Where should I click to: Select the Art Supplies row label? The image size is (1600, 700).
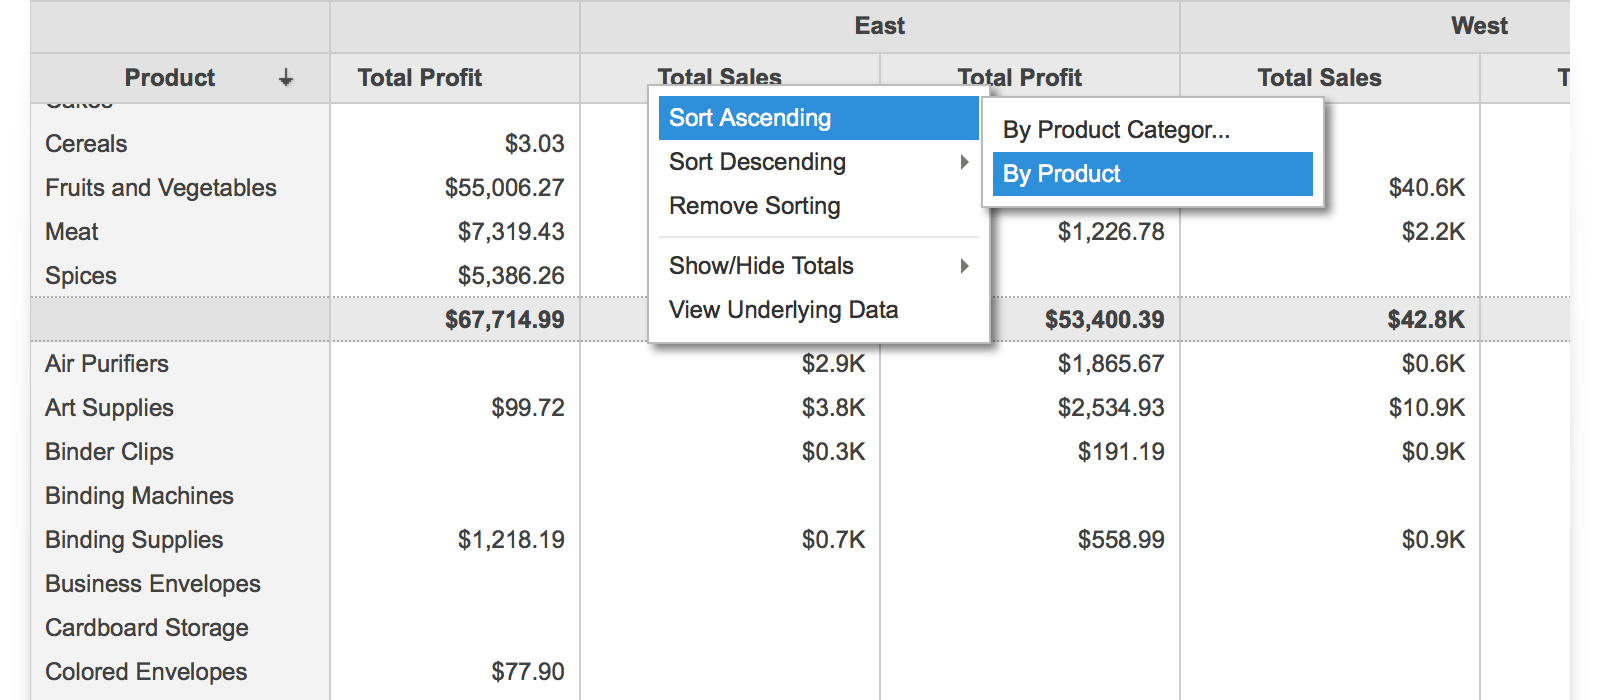tap(109, 408)
